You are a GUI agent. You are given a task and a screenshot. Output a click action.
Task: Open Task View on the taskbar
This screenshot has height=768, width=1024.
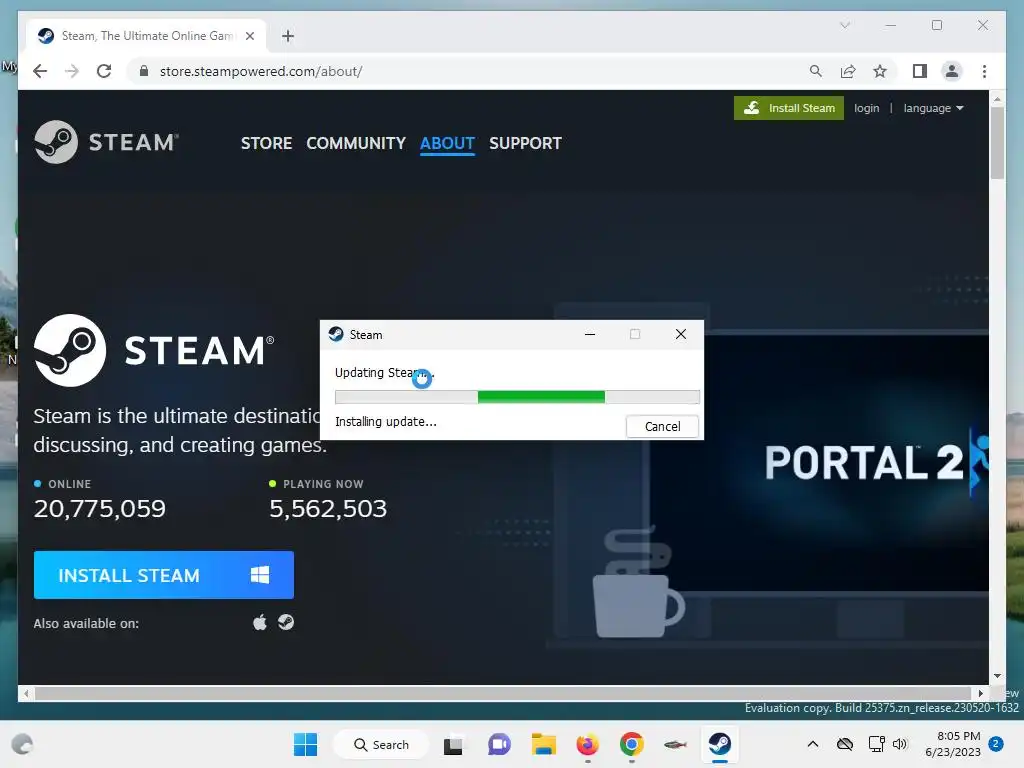(453, 744)
